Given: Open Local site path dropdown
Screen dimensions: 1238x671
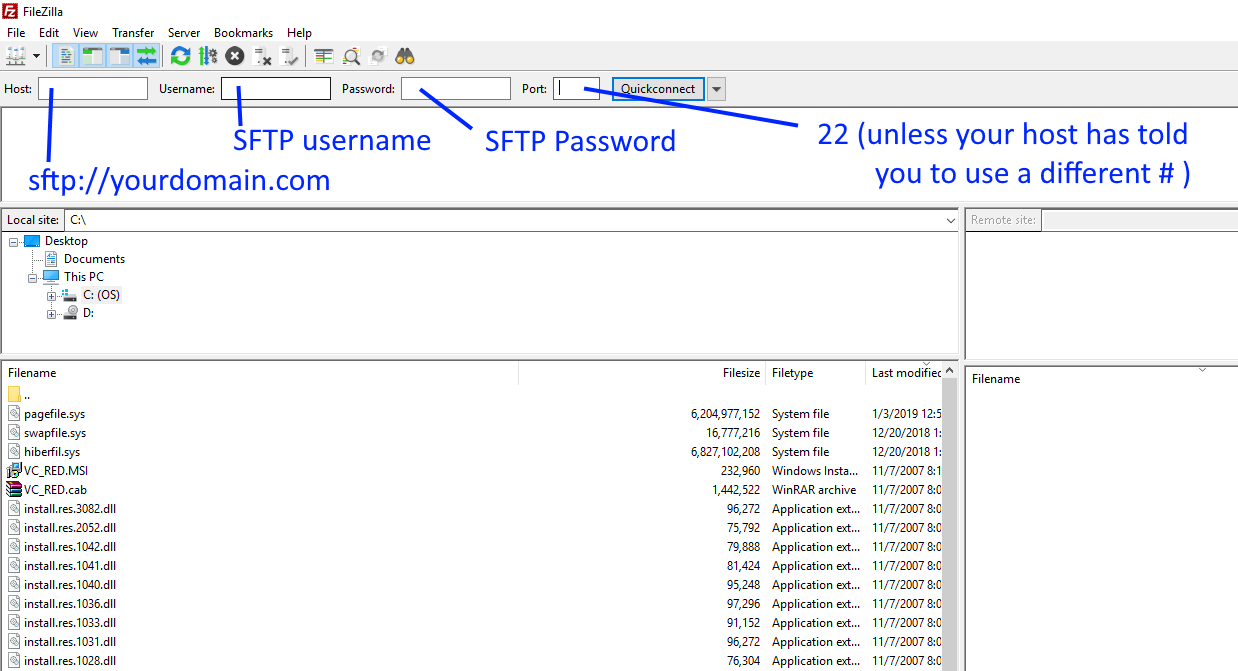Looking at the screenshot, I should point(949,220).
